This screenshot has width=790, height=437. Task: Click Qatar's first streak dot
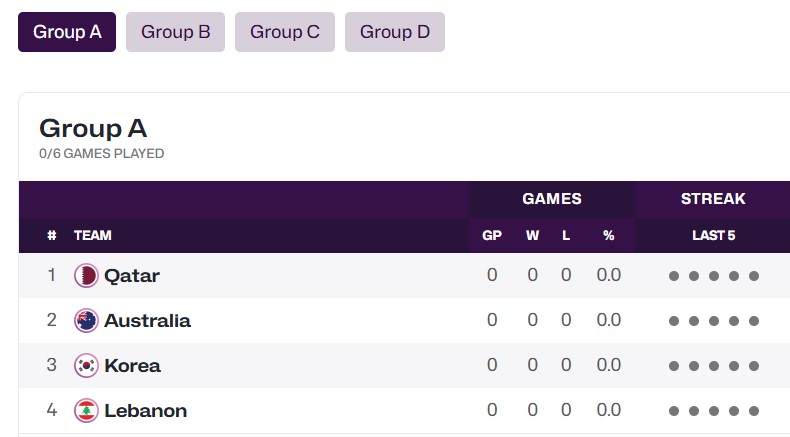tap(674, 276)
